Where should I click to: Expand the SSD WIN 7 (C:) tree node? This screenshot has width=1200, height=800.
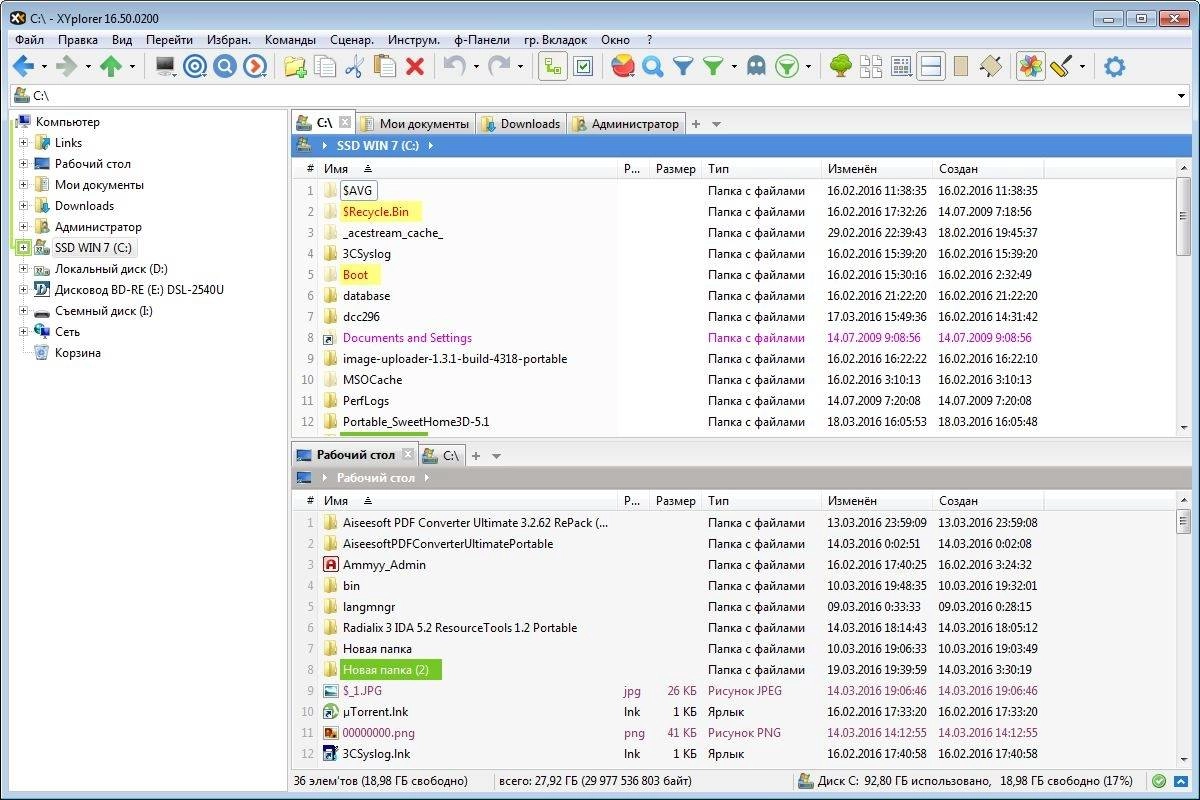[x=23, y=248]
